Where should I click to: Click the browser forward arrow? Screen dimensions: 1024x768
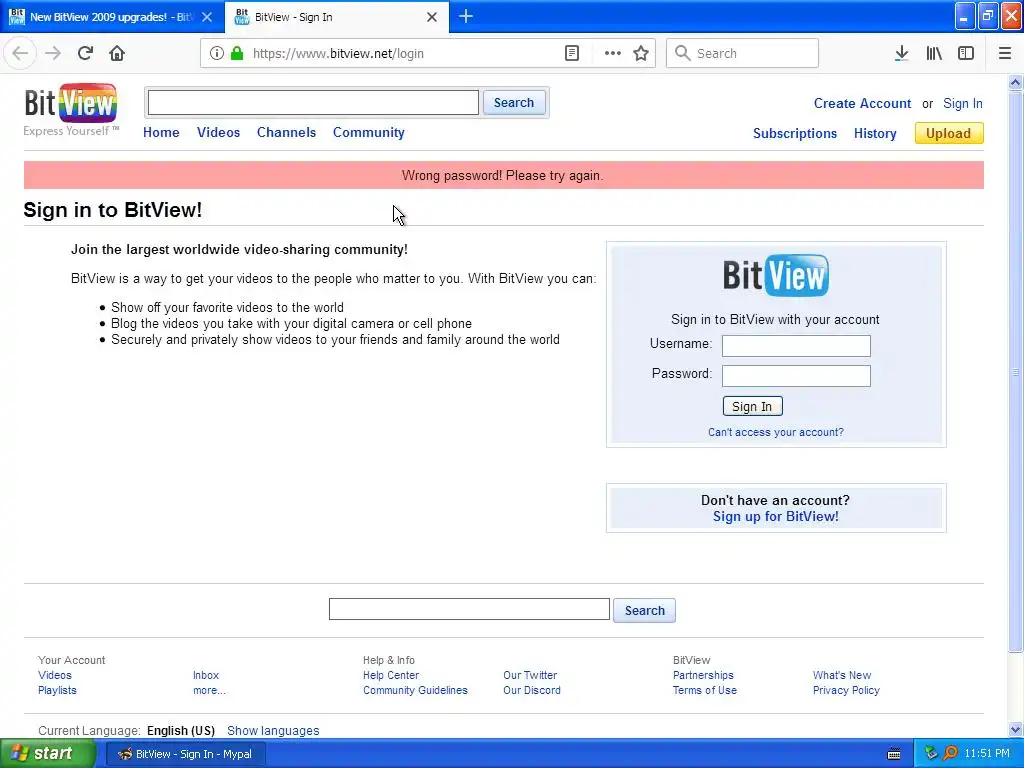[53, 53]
